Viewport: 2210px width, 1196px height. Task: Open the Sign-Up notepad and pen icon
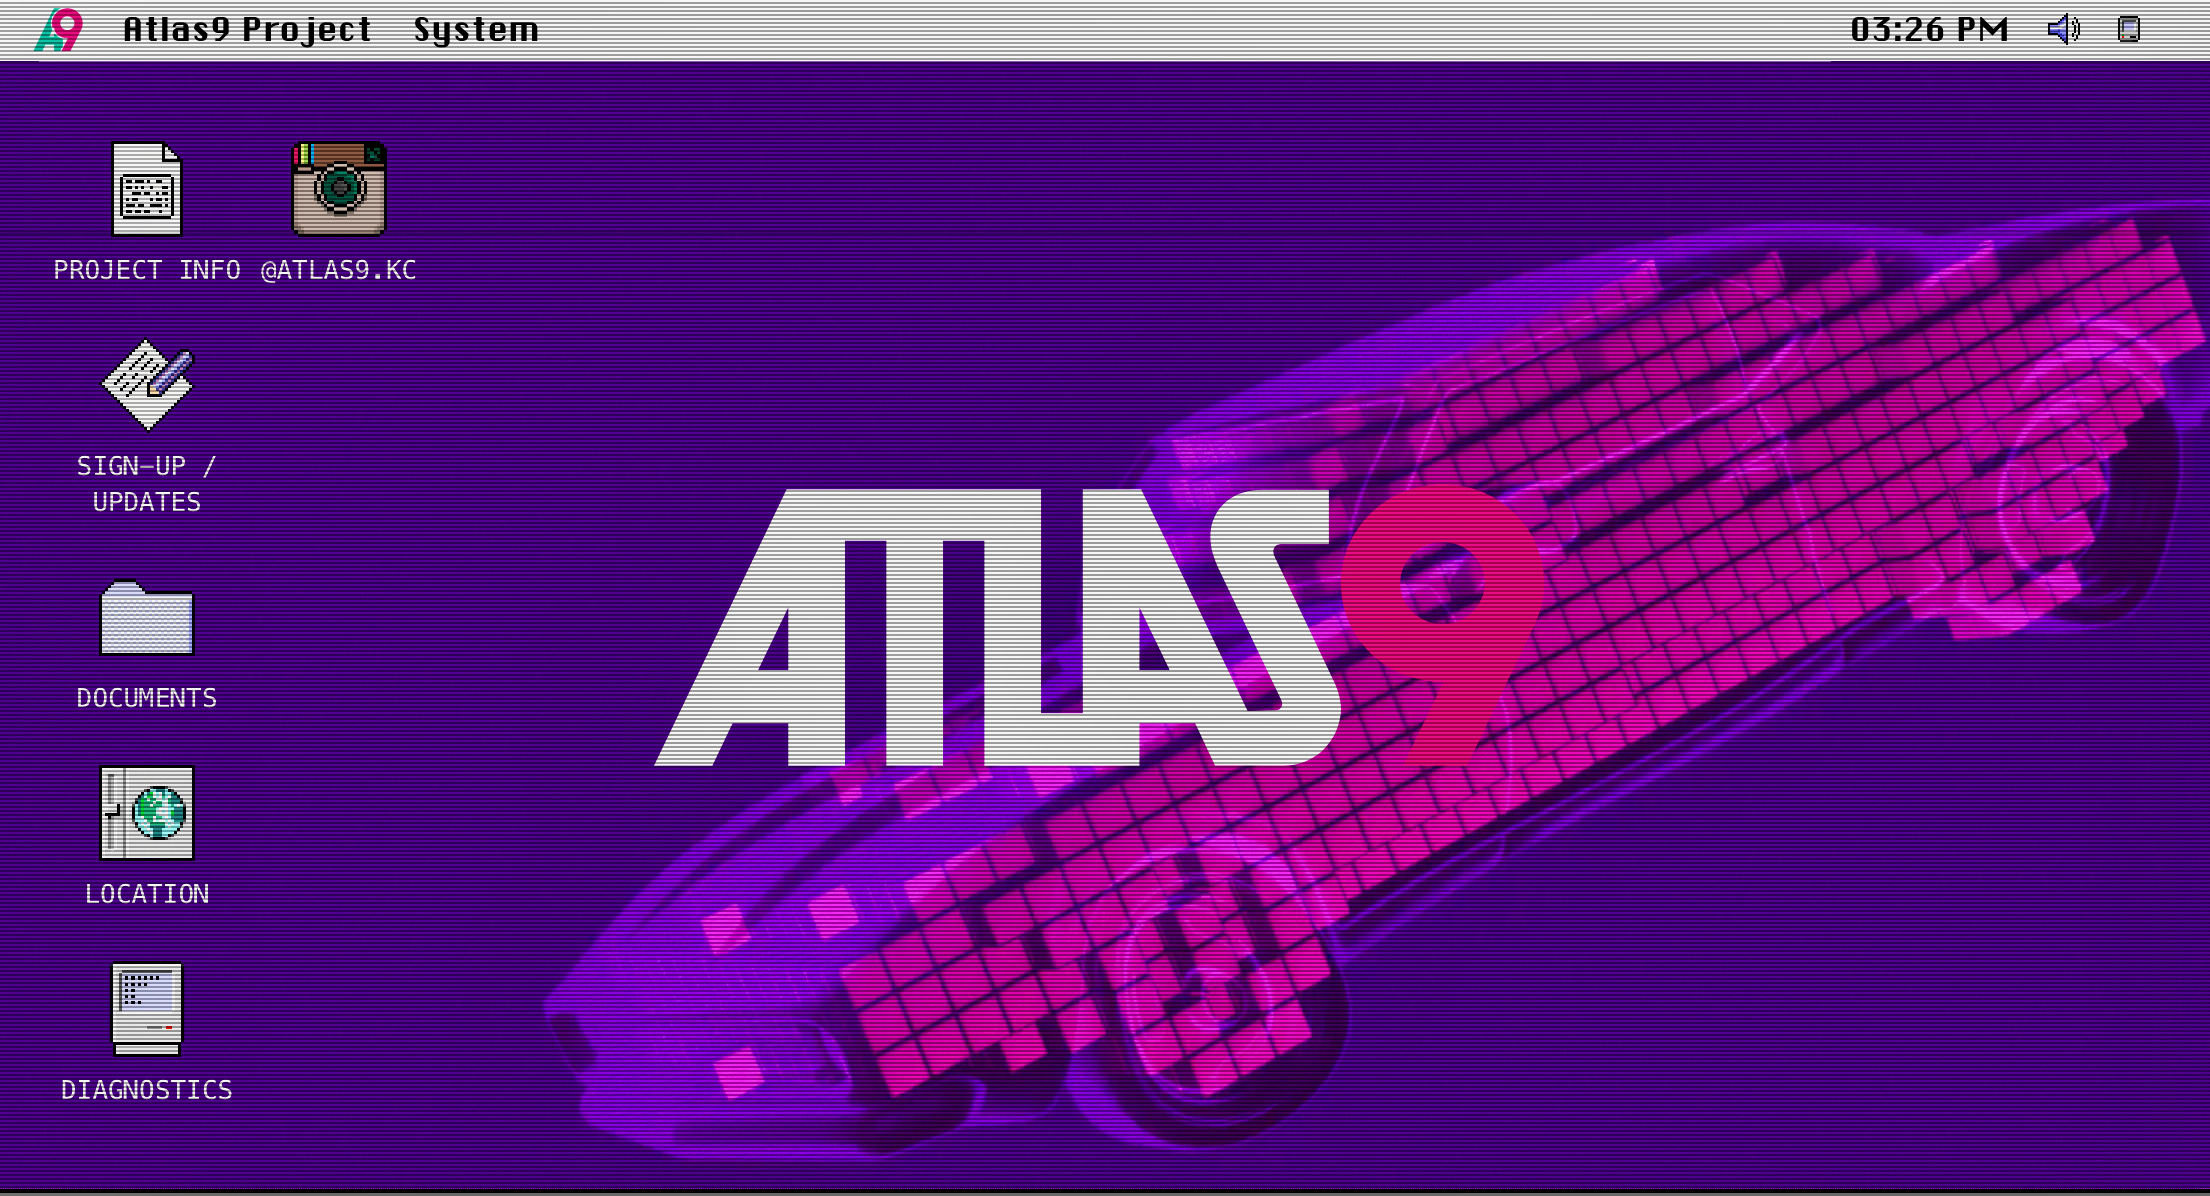coord(147,385)
